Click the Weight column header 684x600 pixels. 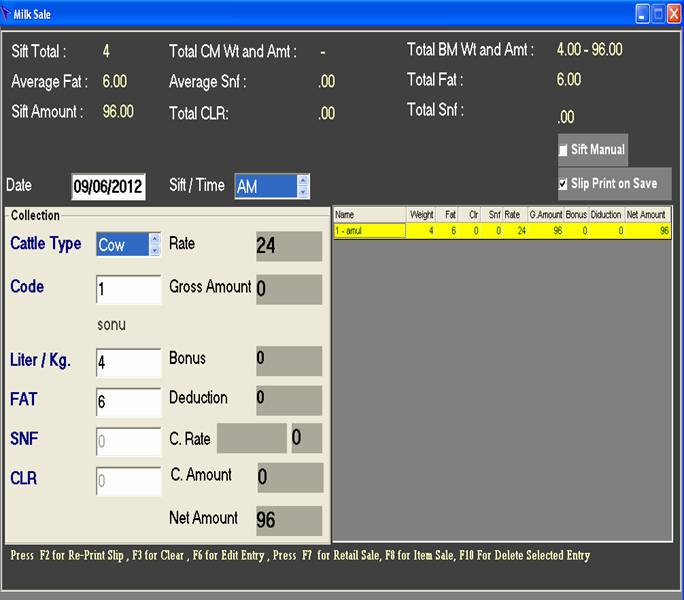[421, 215]
